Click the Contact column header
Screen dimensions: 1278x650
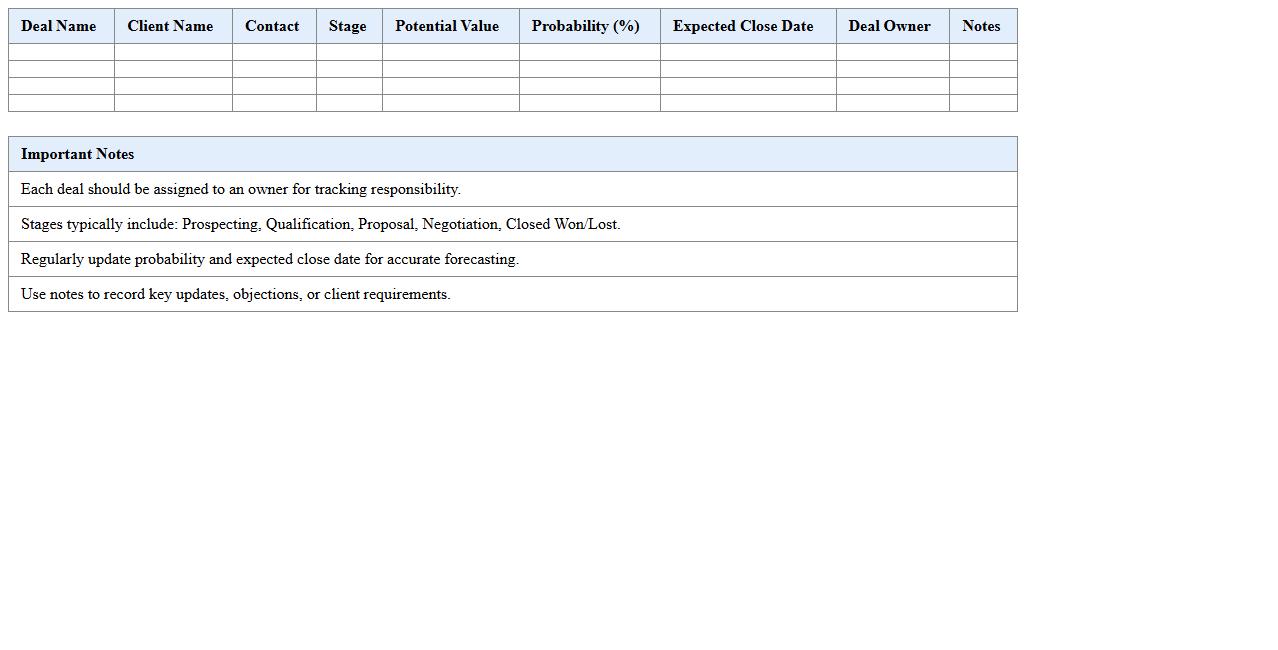point(272,26)
